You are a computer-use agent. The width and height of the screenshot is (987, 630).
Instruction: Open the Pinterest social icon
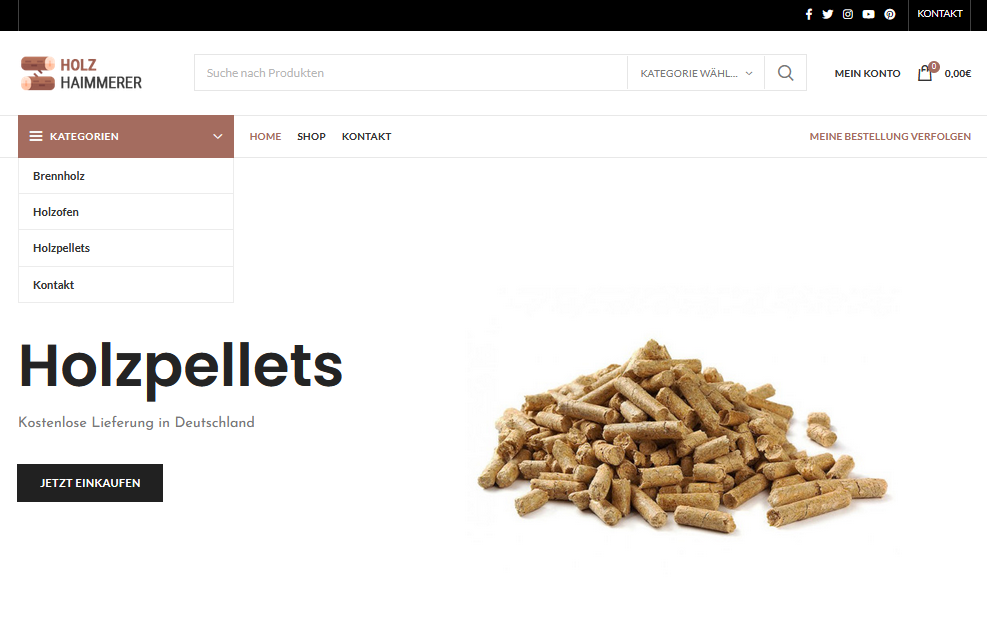coord(889,14)
